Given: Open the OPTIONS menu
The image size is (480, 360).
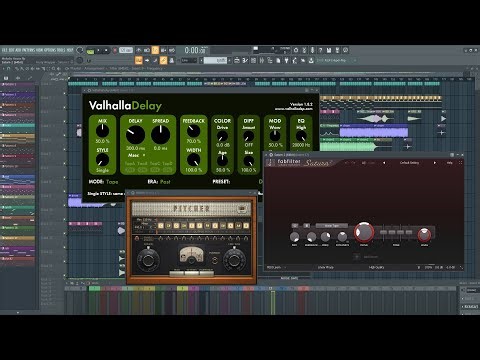Looking at the screenshot, I should (x=50, y=50).
